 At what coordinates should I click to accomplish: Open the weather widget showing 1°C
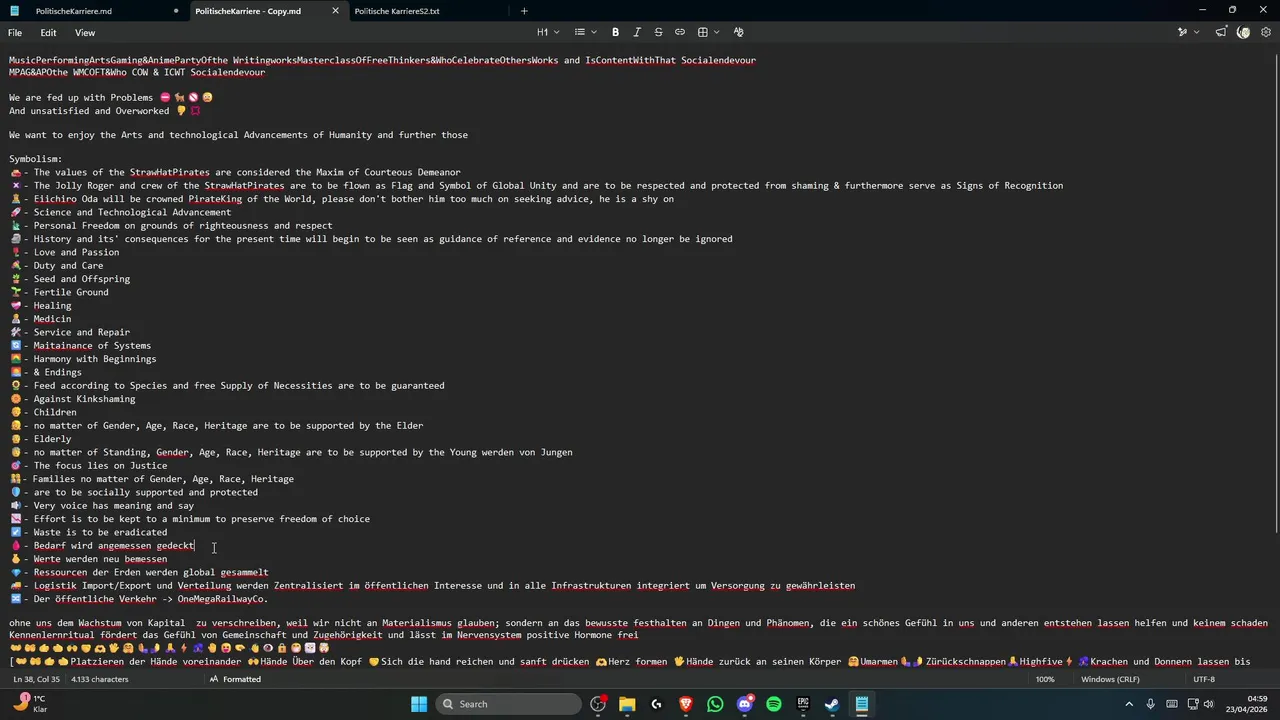click(x=30, y=703)
